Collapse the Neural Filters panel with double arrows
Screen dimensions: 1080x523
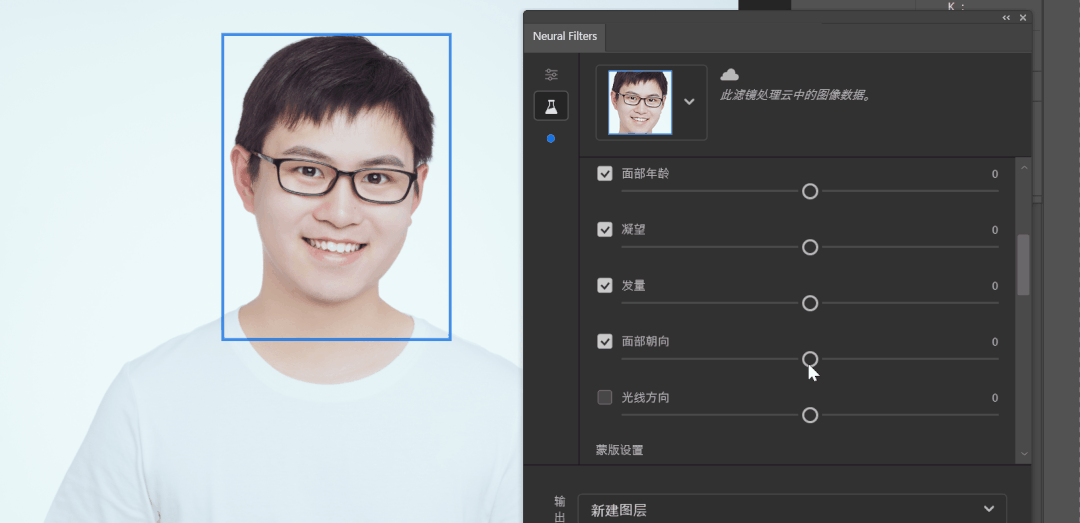coord(1006,18)
